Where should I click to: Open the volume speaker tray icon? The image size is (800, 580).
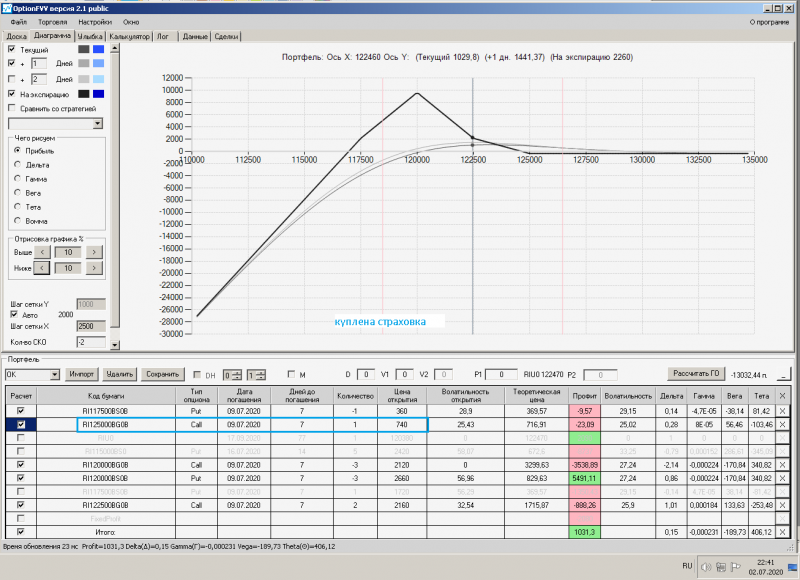[x=706, y=567]
